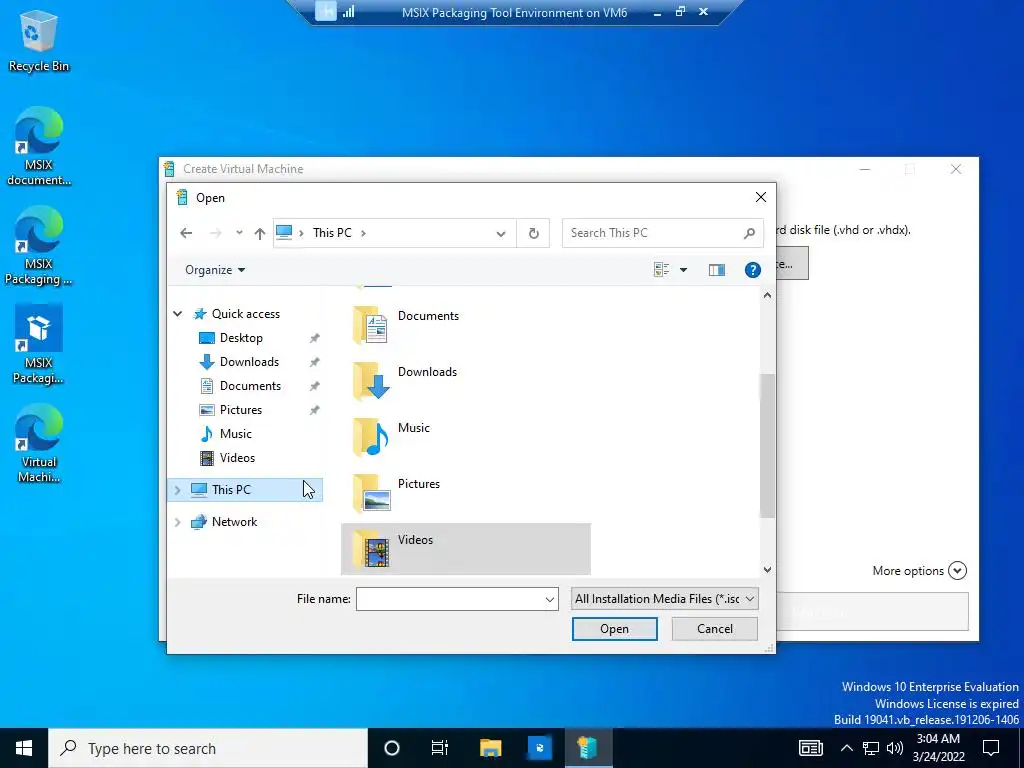Refresh the This PC location
1024x768 pixels.
(x=534, y=233)
